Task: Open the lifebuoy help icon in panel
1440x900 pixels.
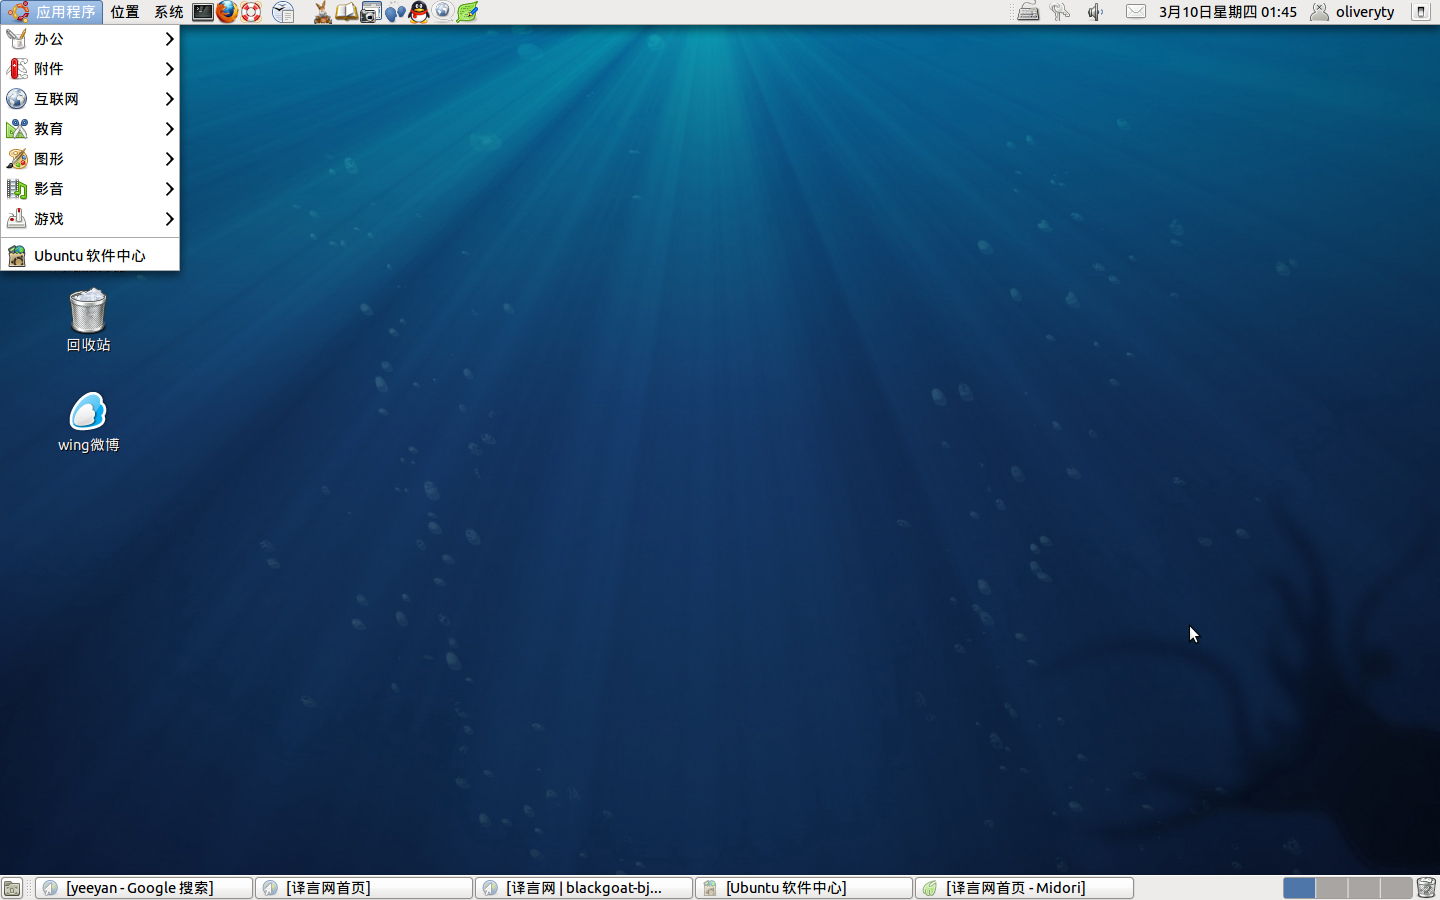Action: coord(251,12)
